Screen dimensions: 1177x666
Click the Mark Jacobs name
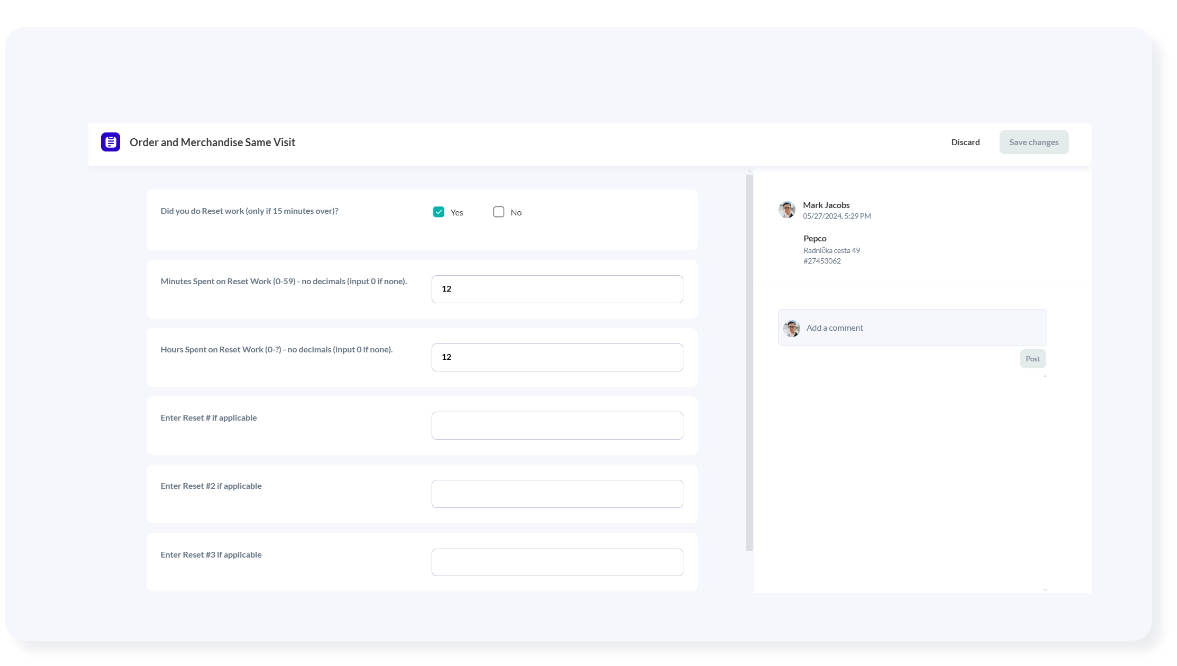[826, 205]
